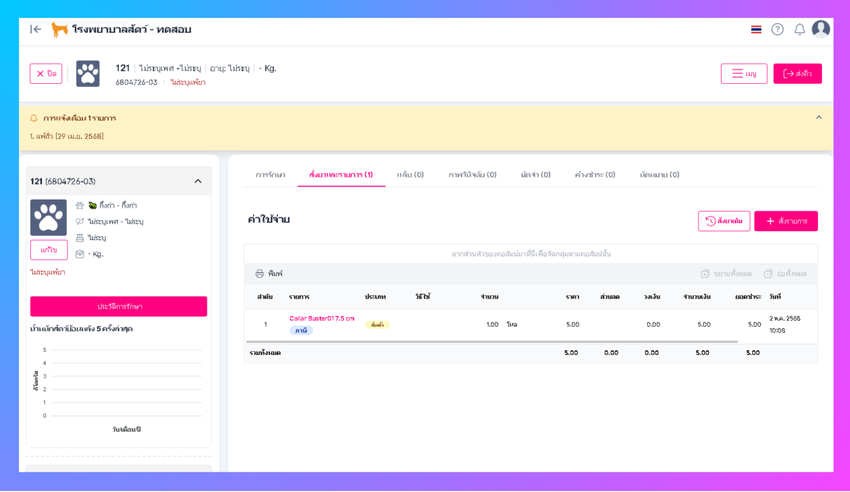This screenshot has height=492, width=850.
Task: Open the user profile avatar
Action: point(821,29)
